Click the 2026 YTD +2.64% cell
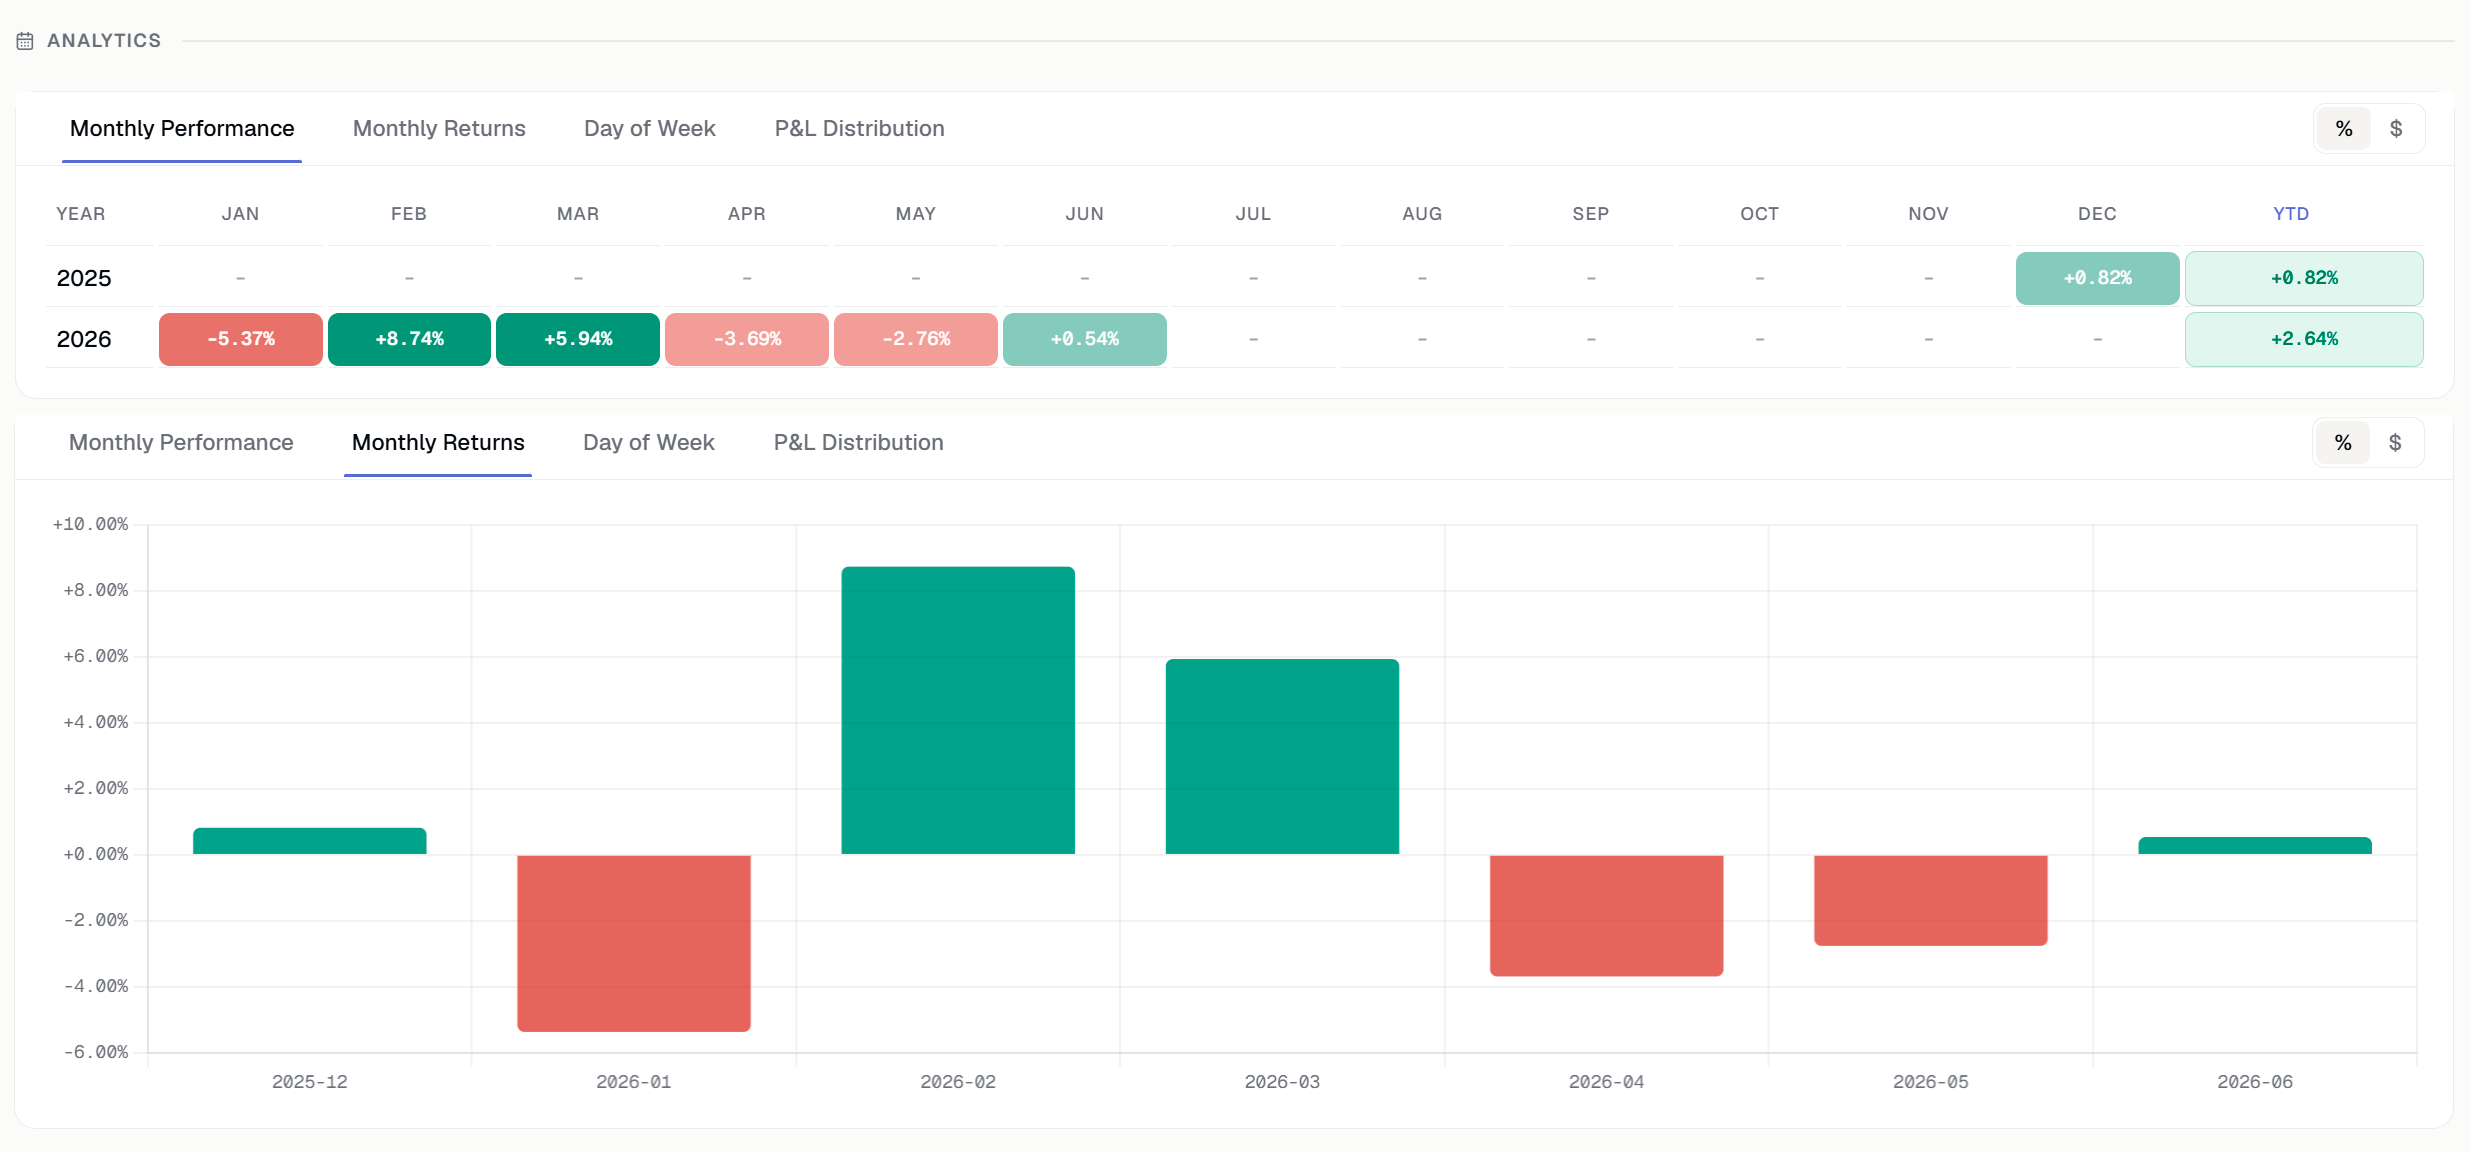This screenshot has height=1152, width=2470. pos(2304,339)
